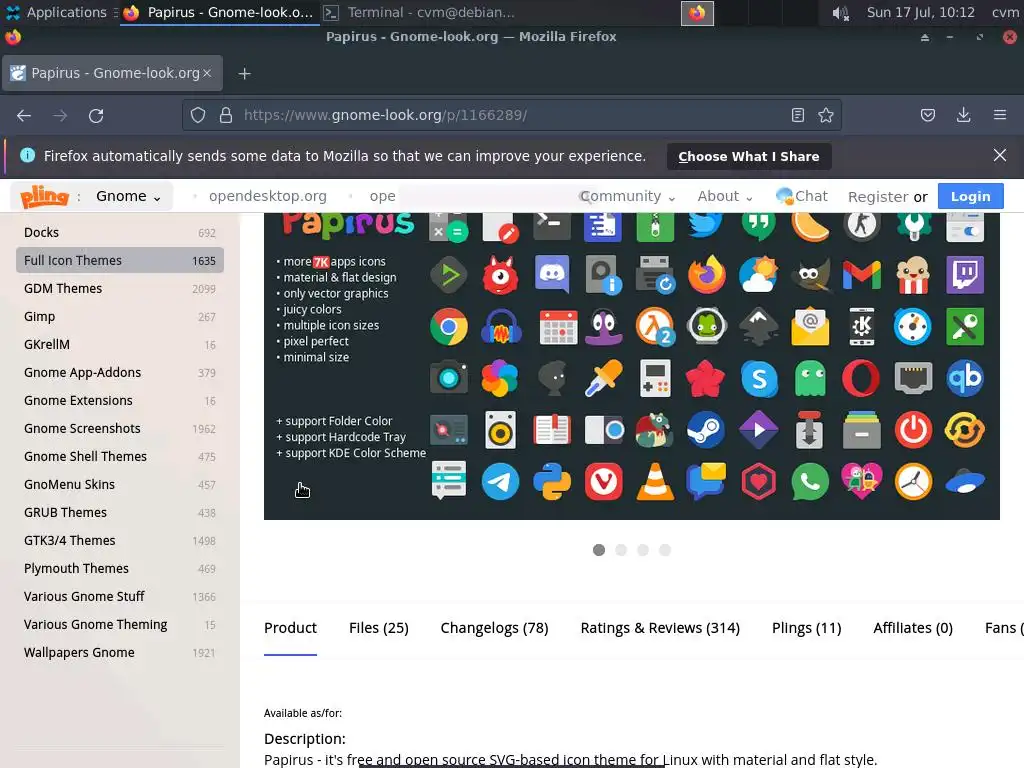
Task: Click the Firefox icon in the top panel tray
Action: (697, 13)
